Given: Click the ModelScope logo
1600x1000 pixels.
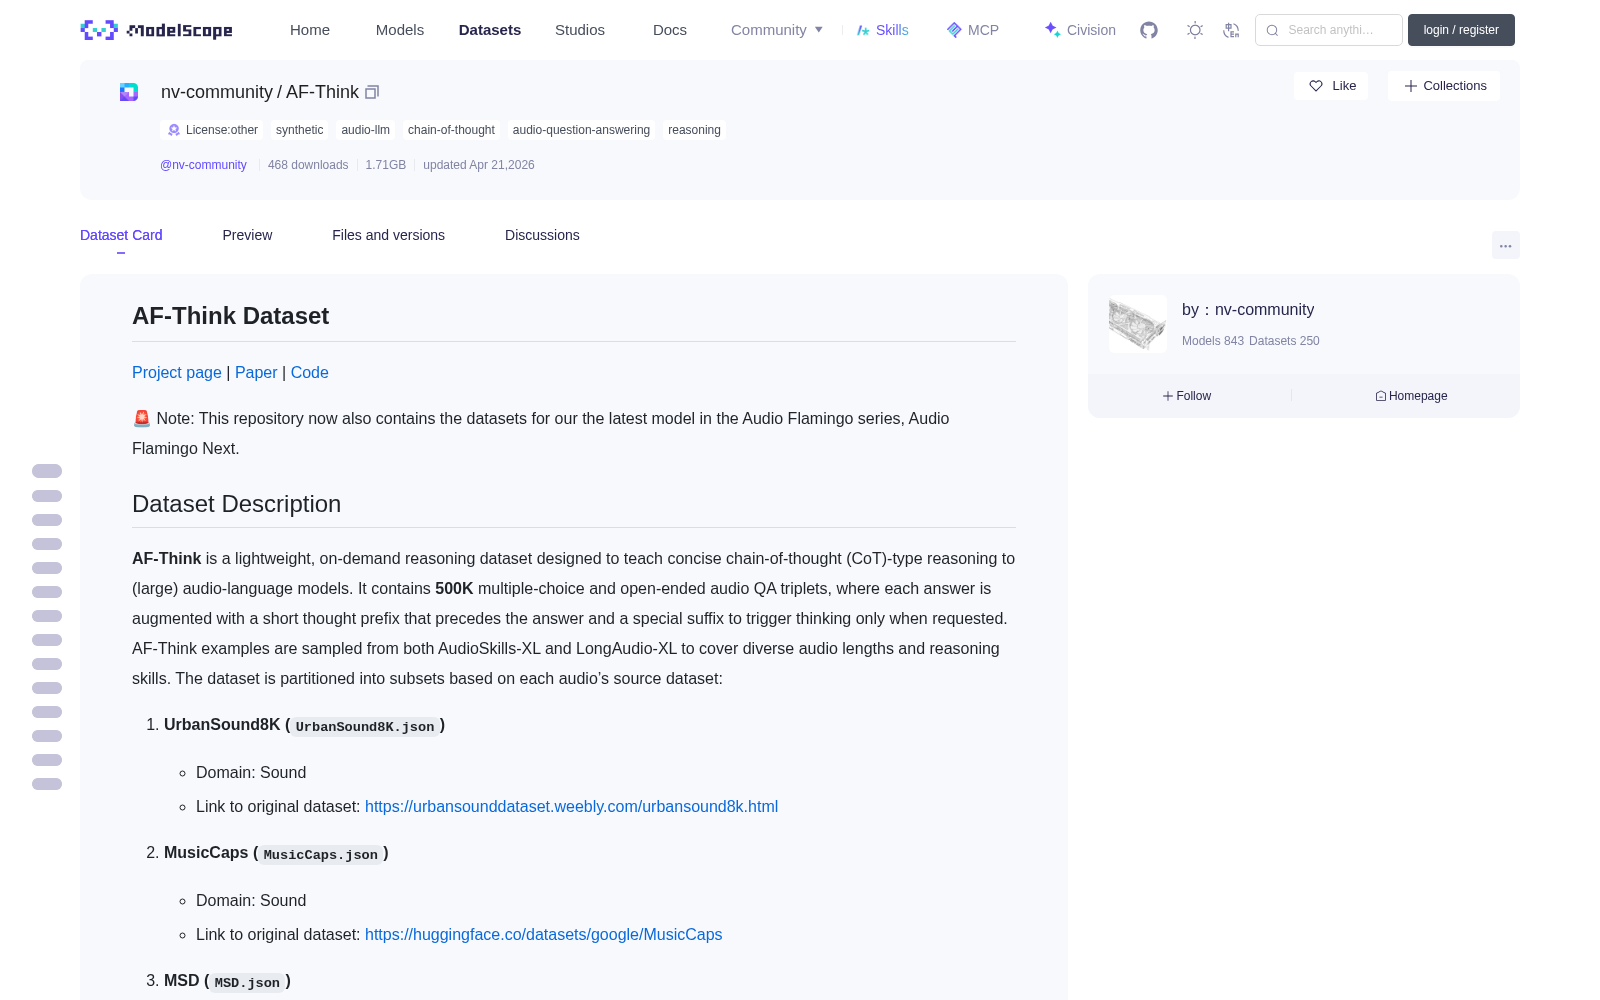Looking at the screenshot, I should (156, 30).
